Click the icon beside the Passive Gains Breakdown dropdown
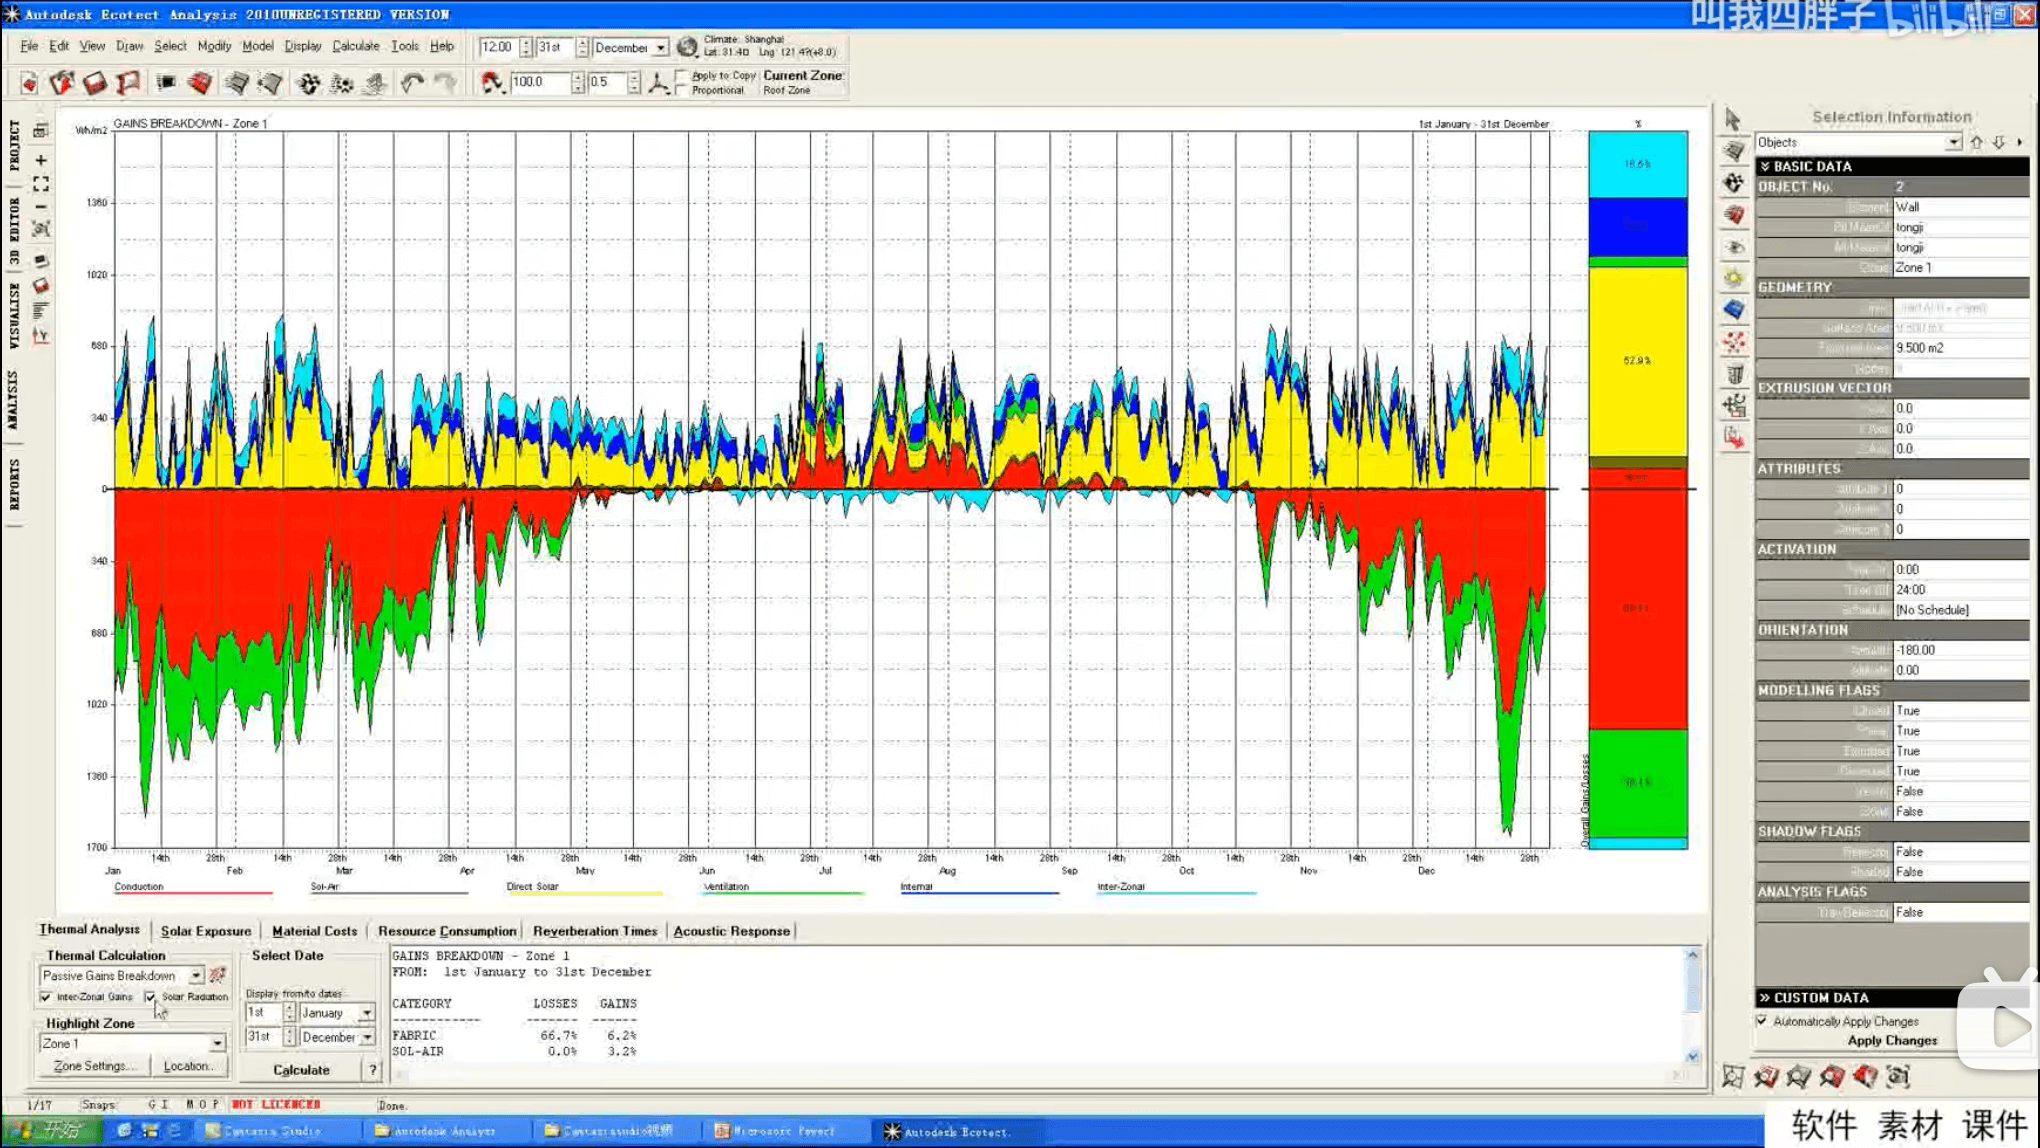Viewport: 2040px width, 1148px height. 217,975
